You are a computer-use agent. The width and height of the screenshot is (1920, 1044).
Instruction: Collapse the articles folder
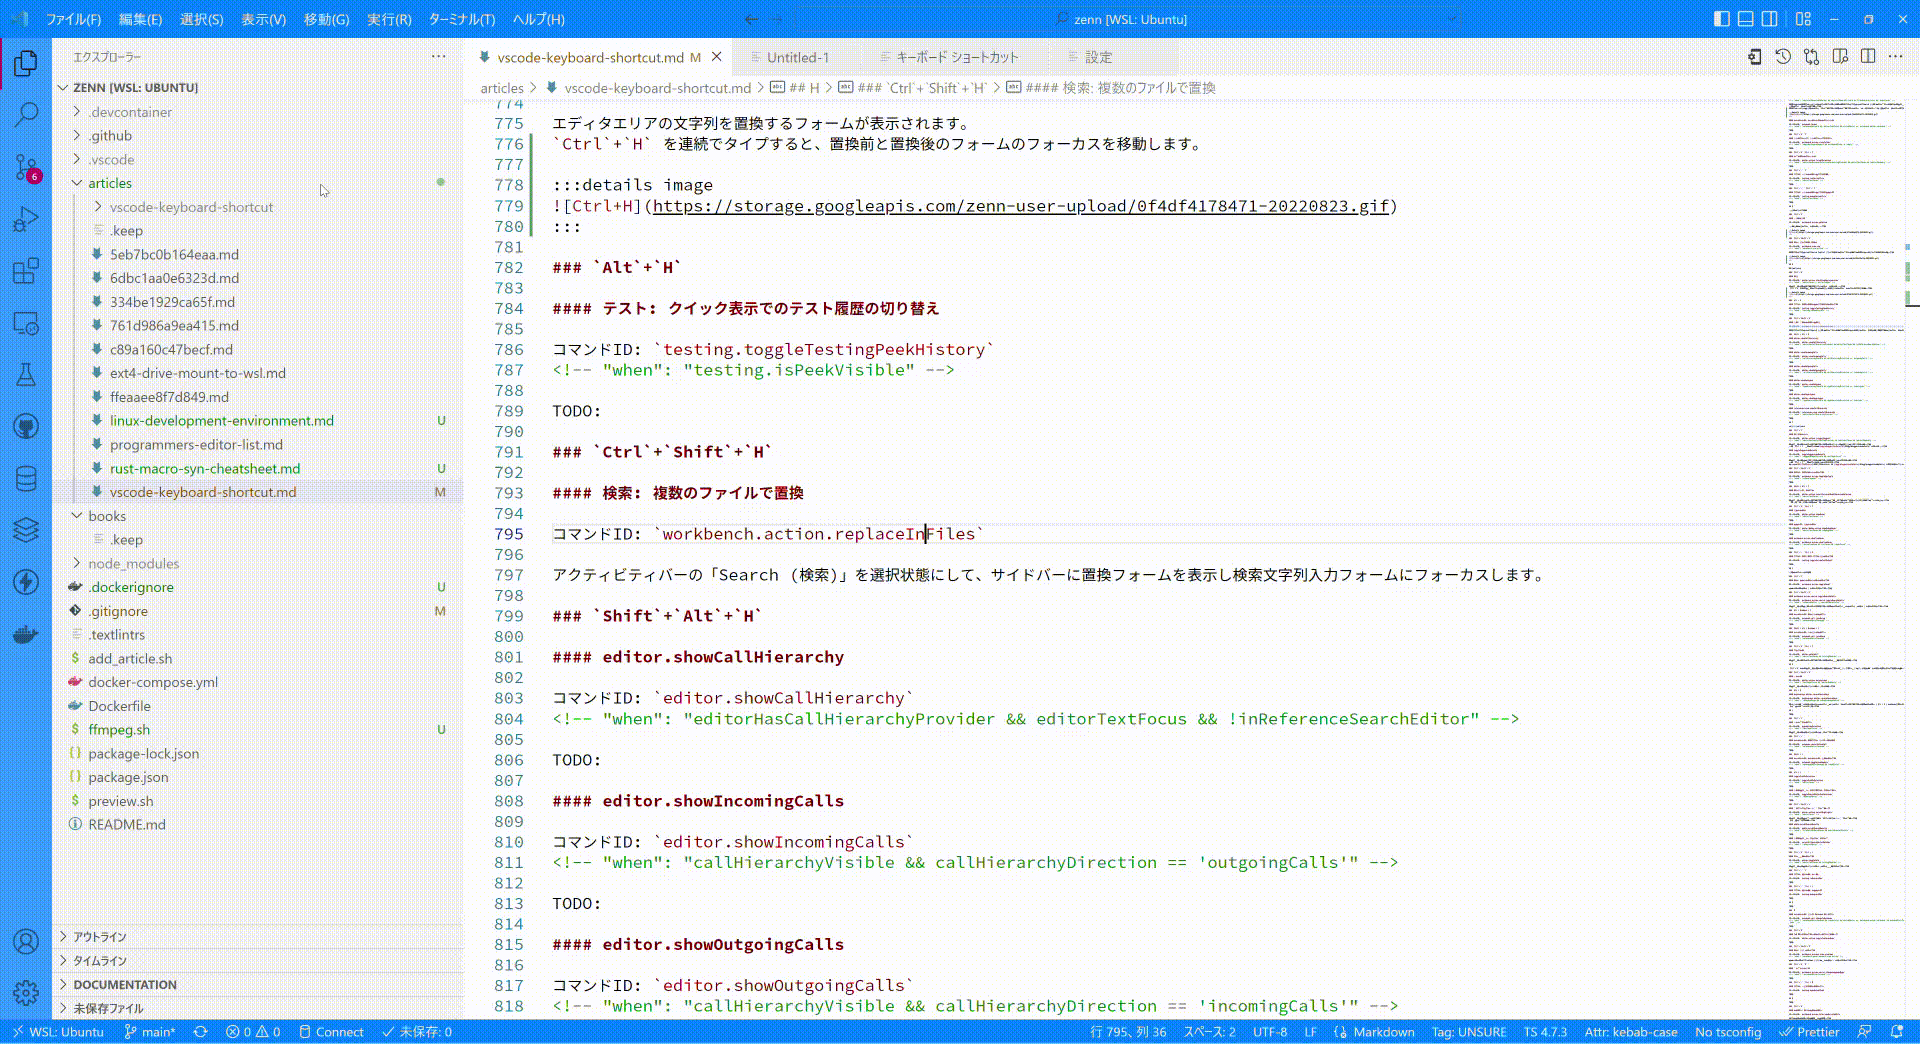[x=257, y=183]
